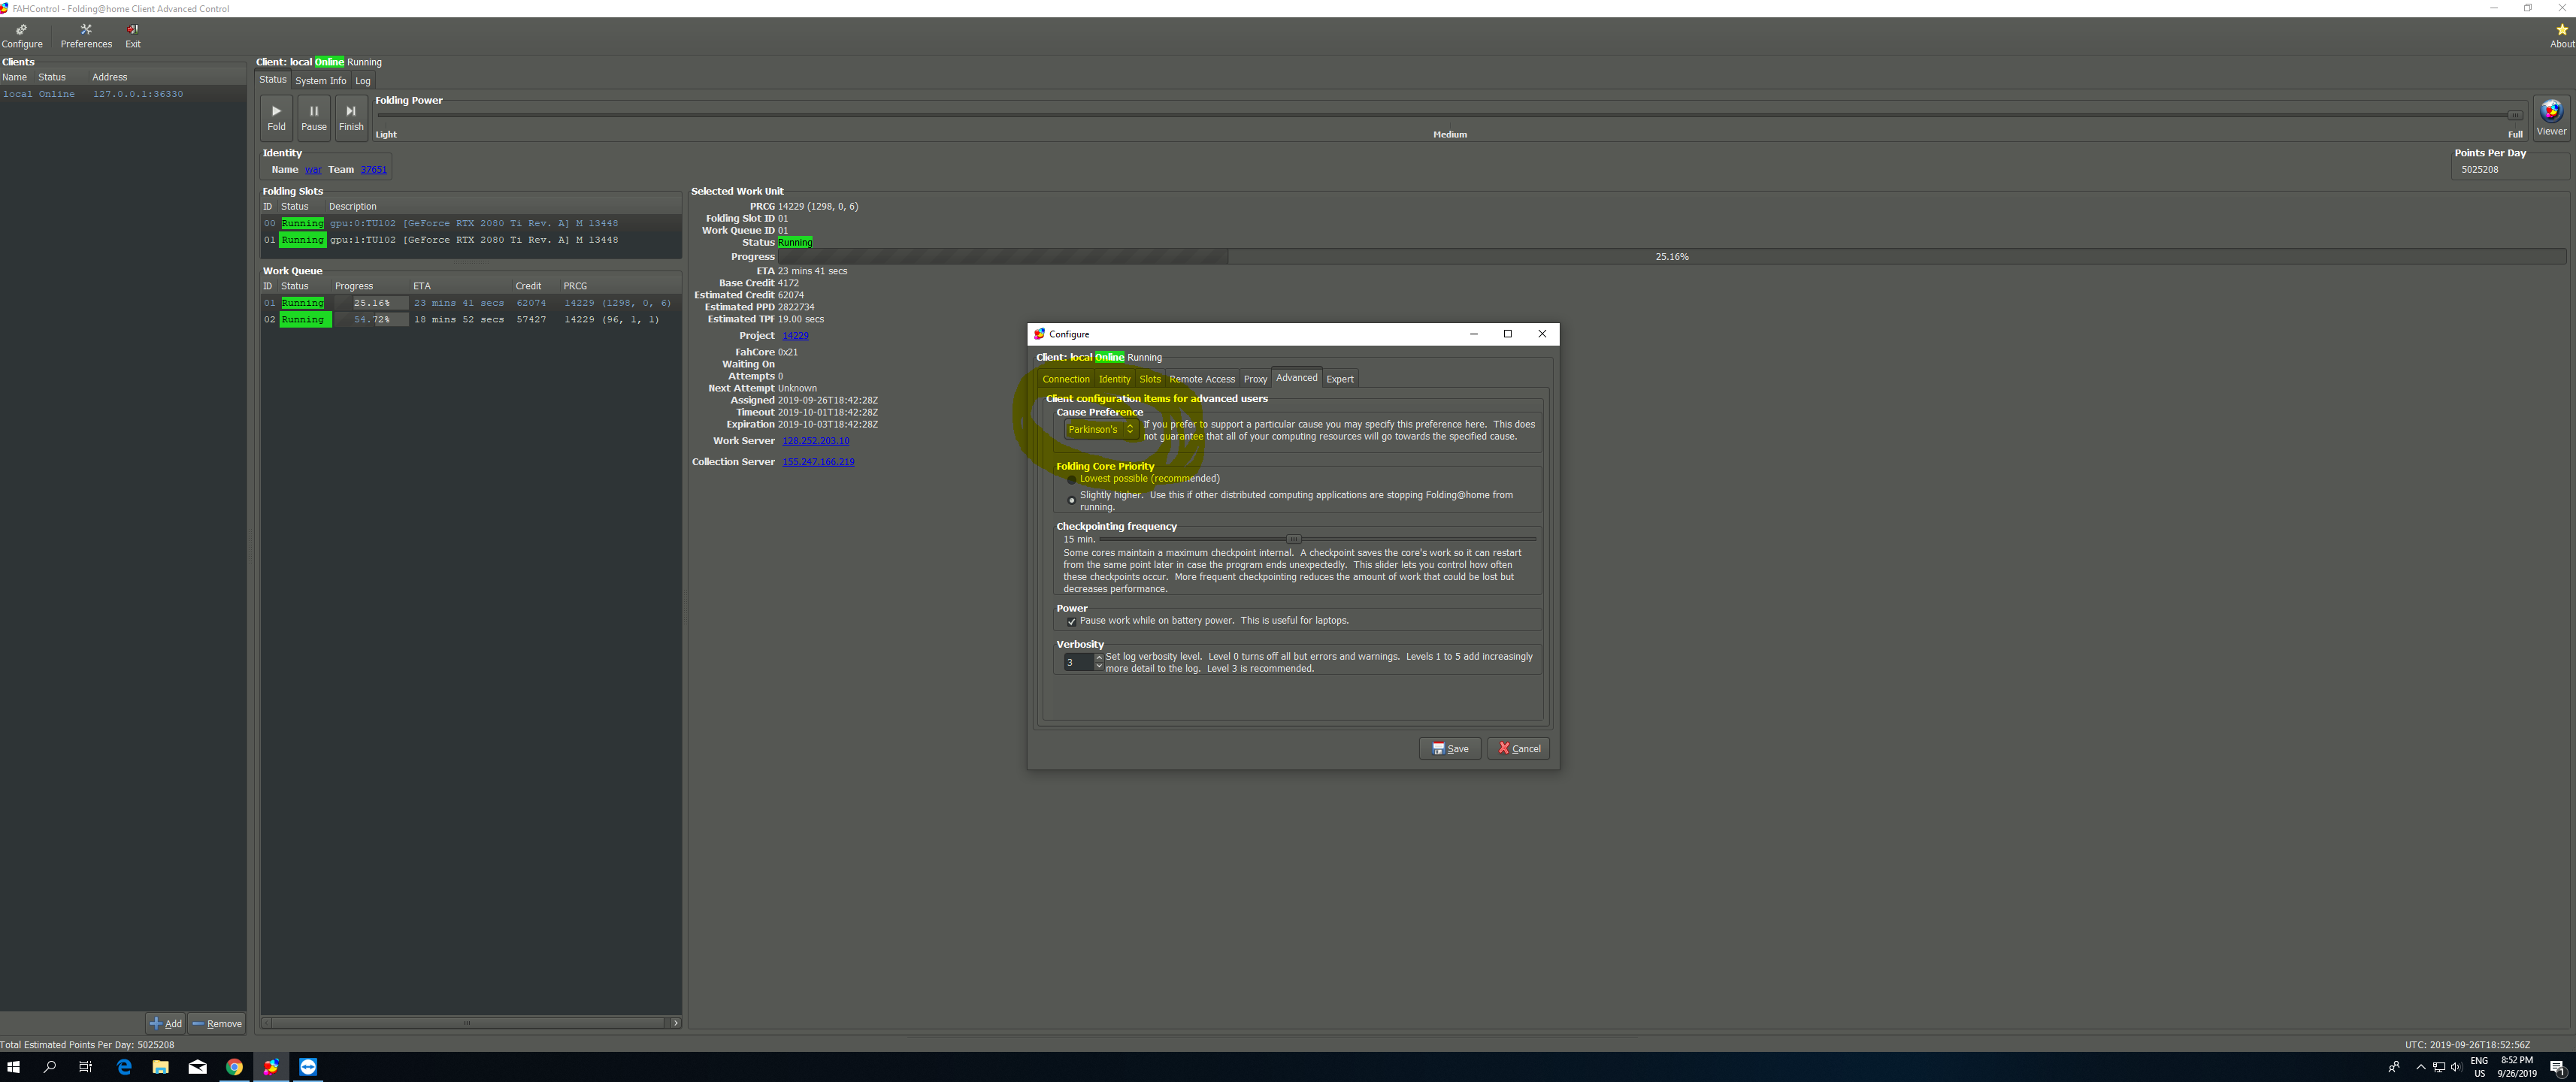Select Lowest possible core priority
This screenshot has height=1082, width=2576.
1071,479
